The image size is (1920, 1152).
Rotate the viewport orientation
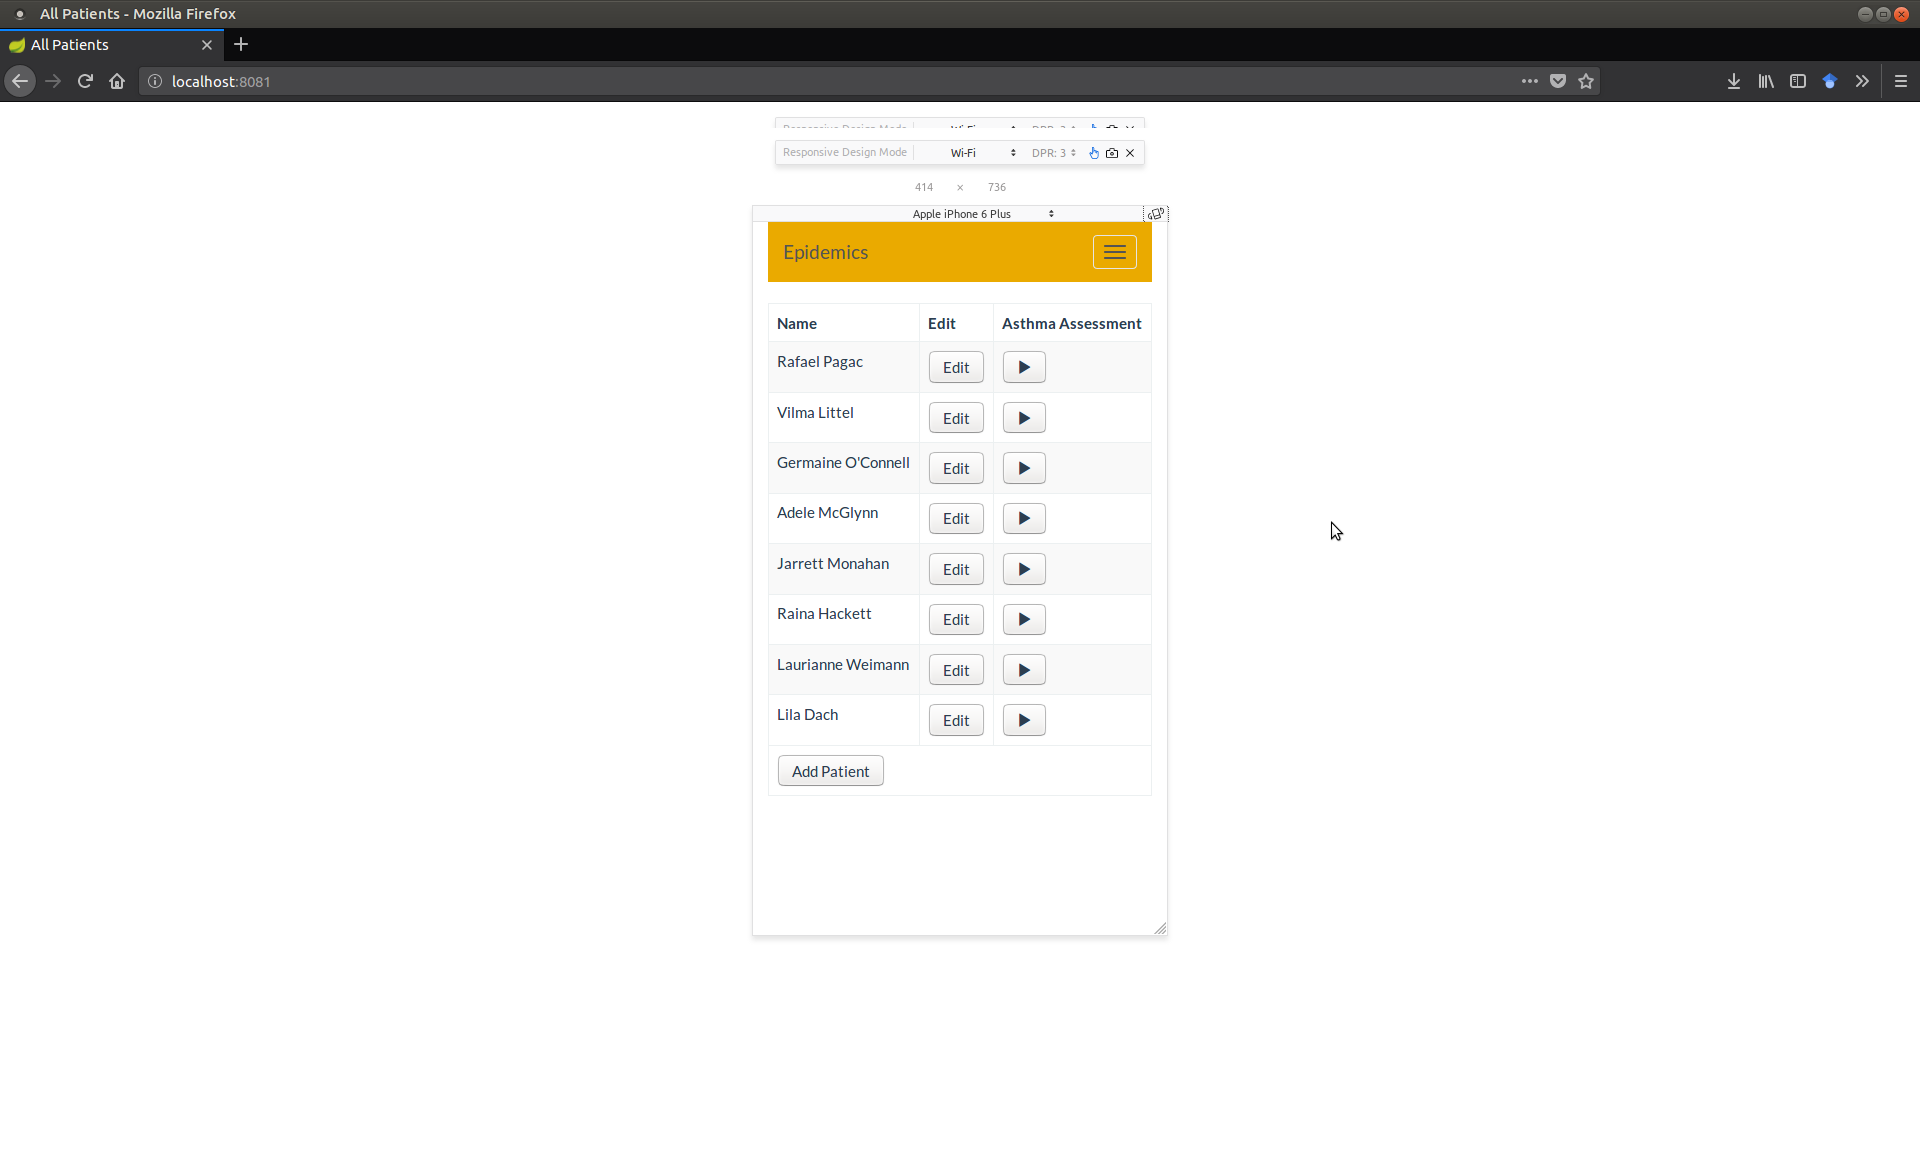click(x=1156, y=214)
